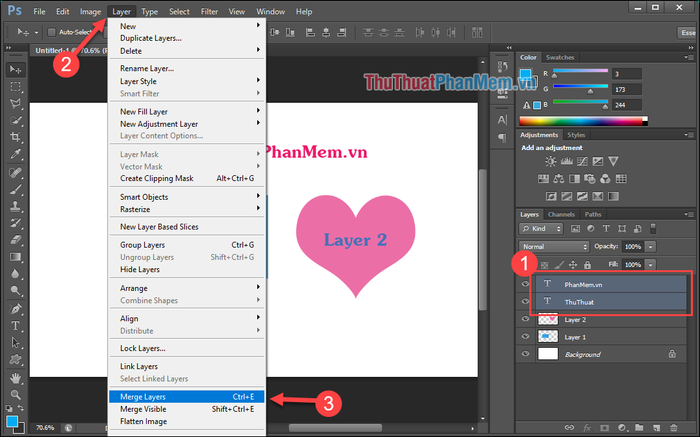Select the Crop tool
This screenshot has height=437, width=700.
[16, 137]
